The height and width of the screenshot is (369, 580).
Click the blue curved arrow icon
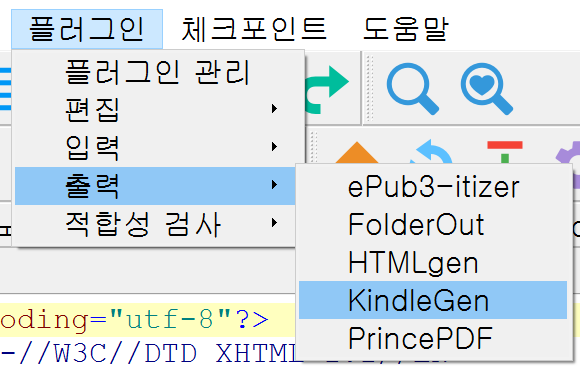point(431,152)
